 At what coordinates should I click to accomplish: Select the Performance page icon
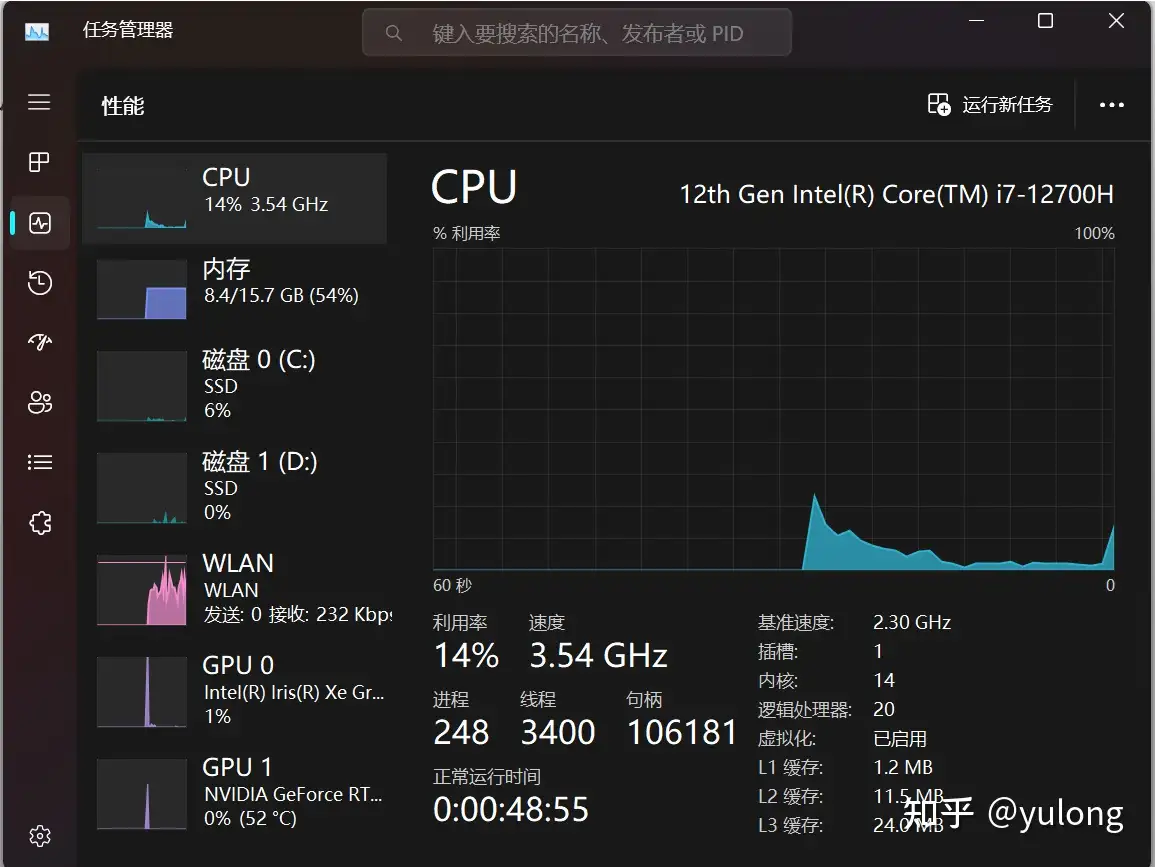tap(40, 222)
